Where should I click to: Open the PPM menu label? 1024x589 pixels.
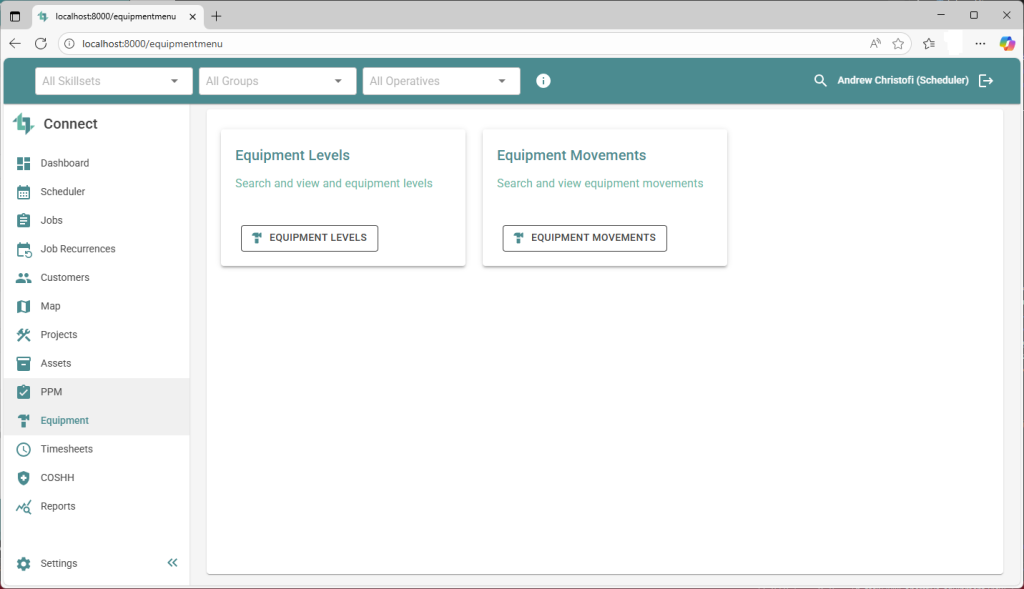[51, 392]
